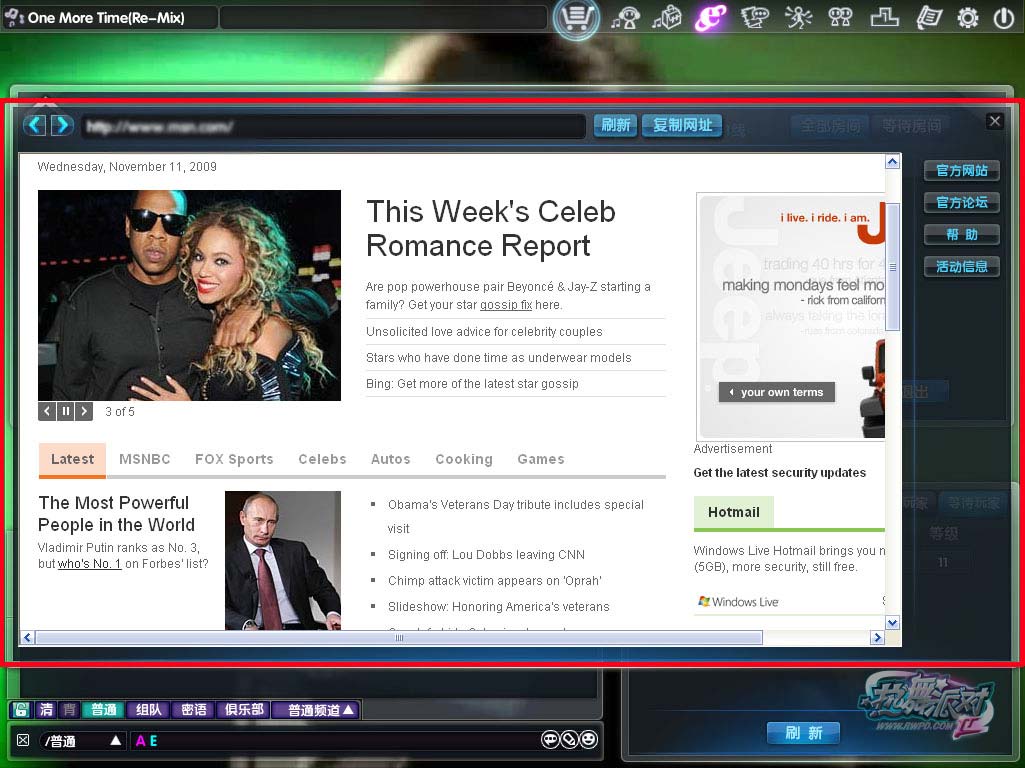1025x768 pixels.
Task: Select the FOX Sports tab
Action: tap(234, 459)
